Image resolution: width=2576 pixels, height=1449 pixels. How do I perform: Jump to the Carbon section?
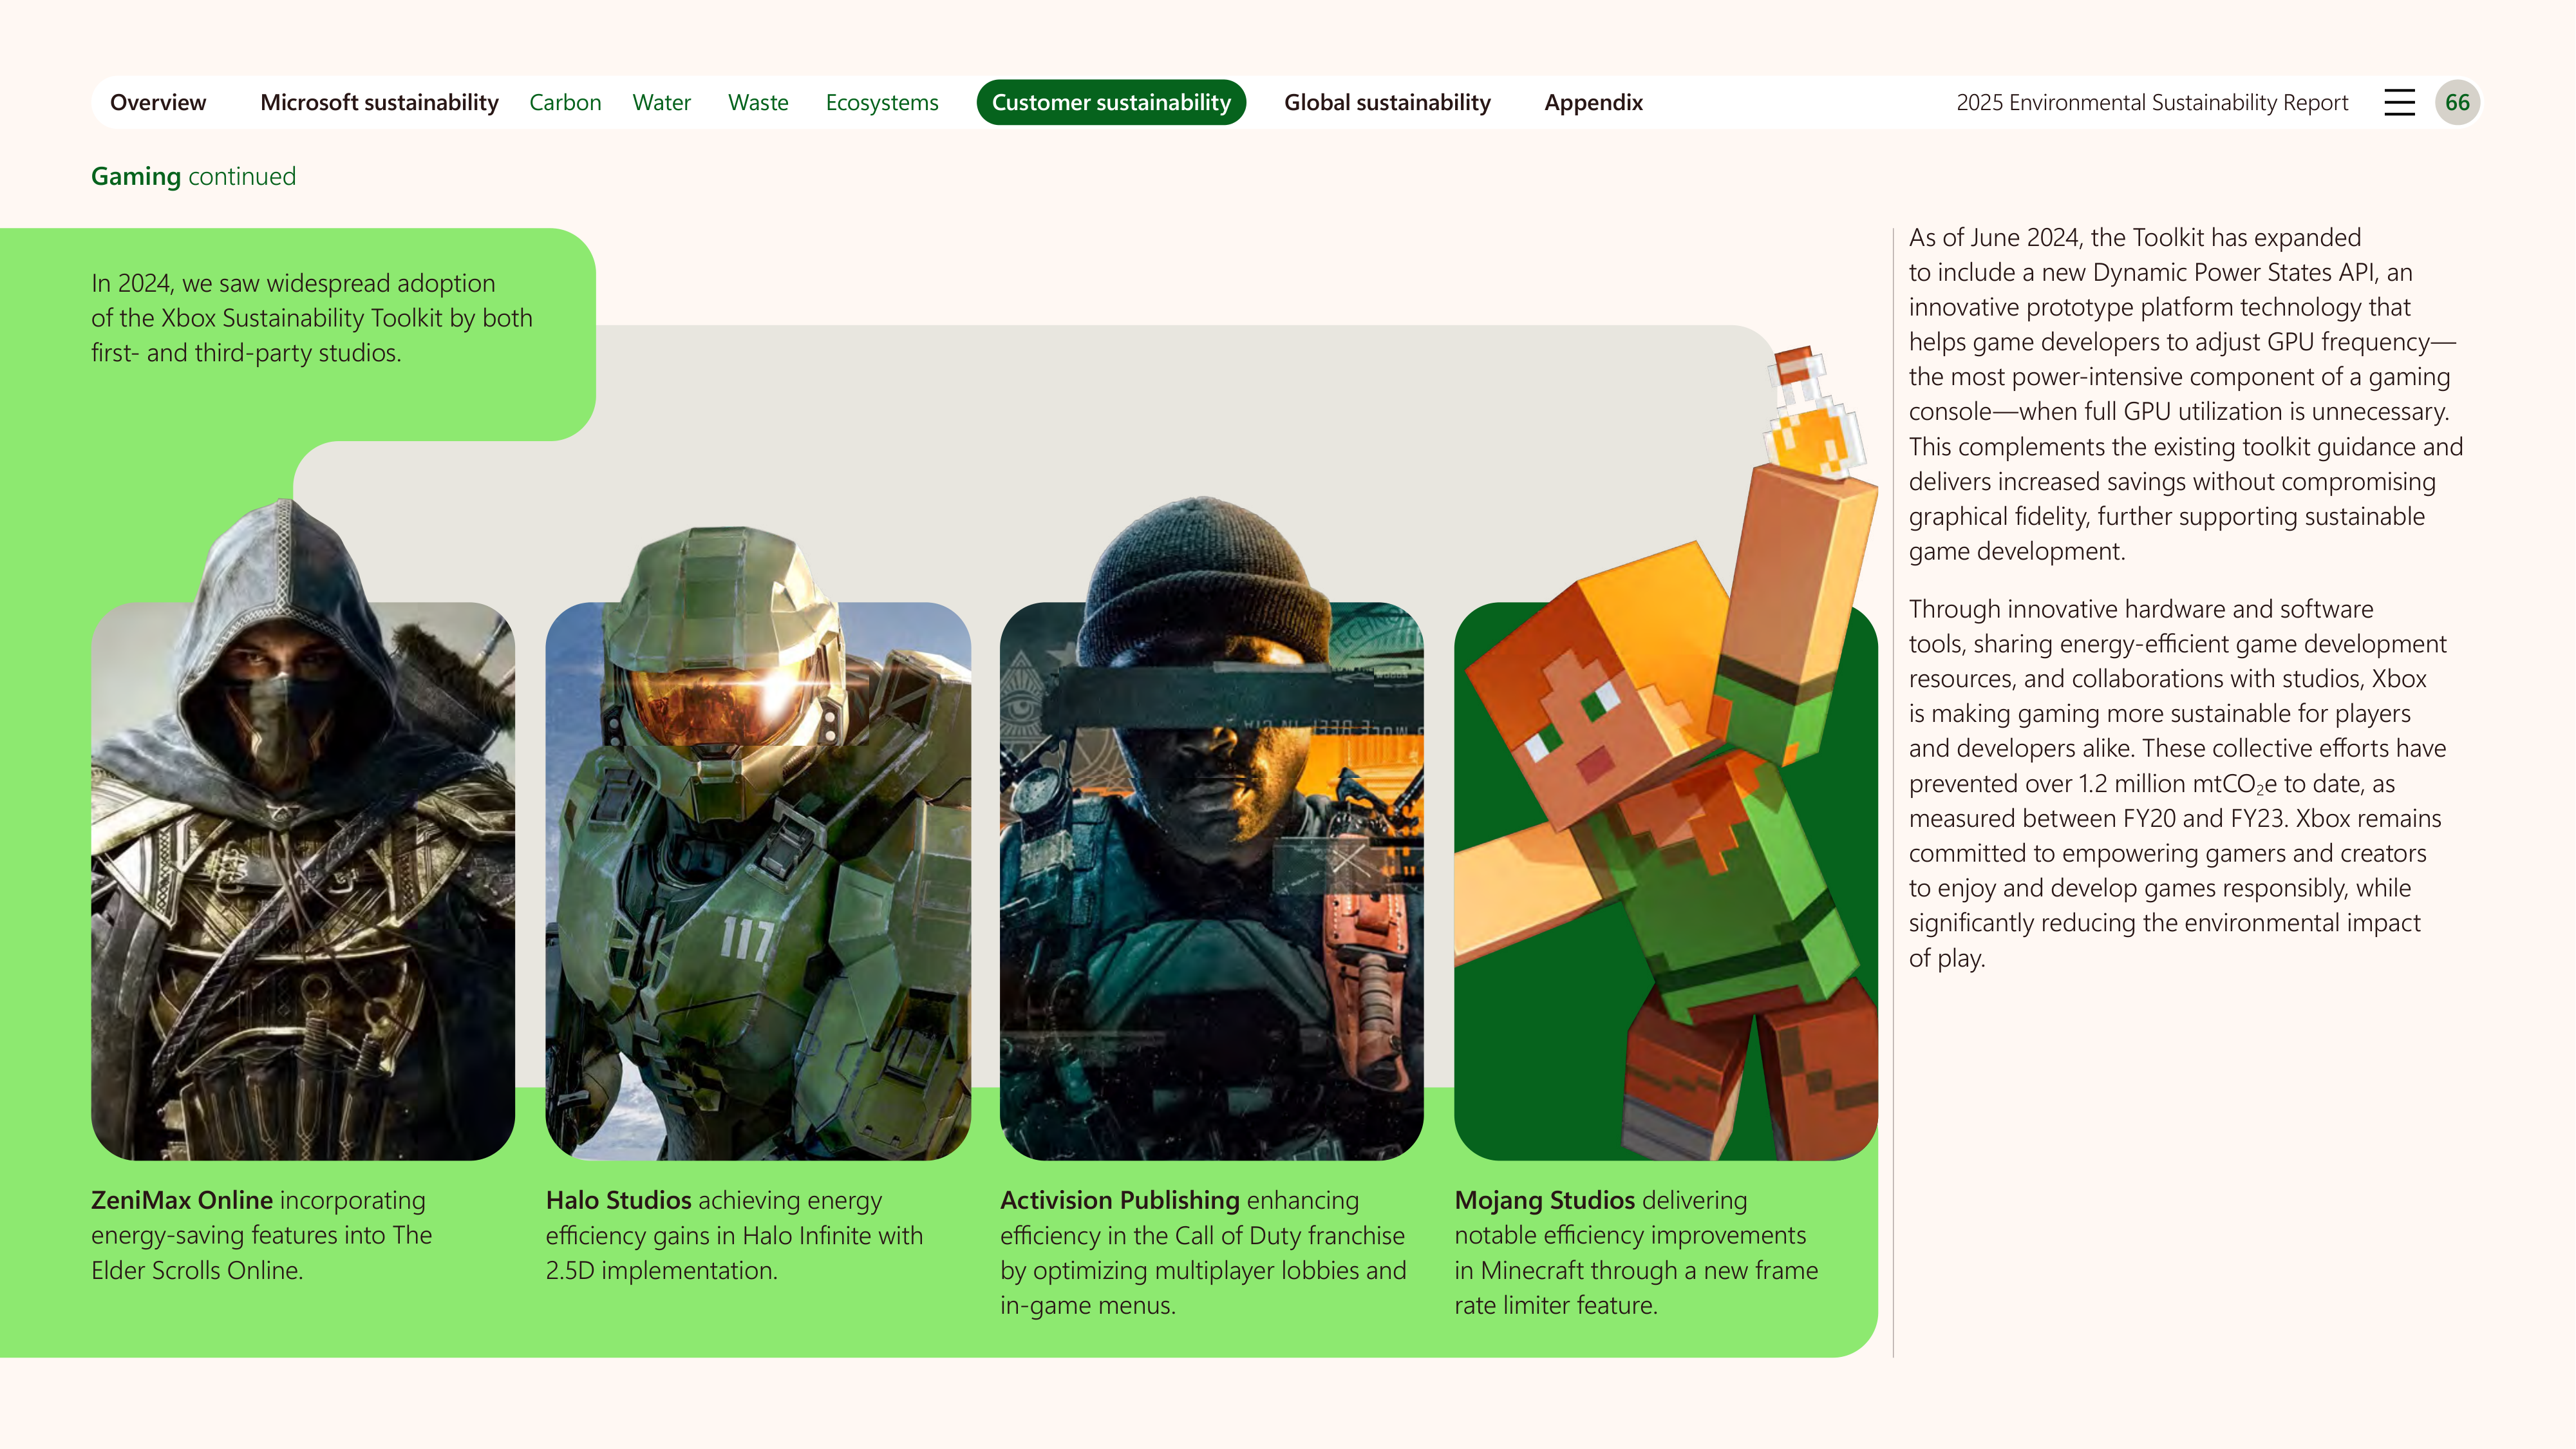[x=565, y=102]
